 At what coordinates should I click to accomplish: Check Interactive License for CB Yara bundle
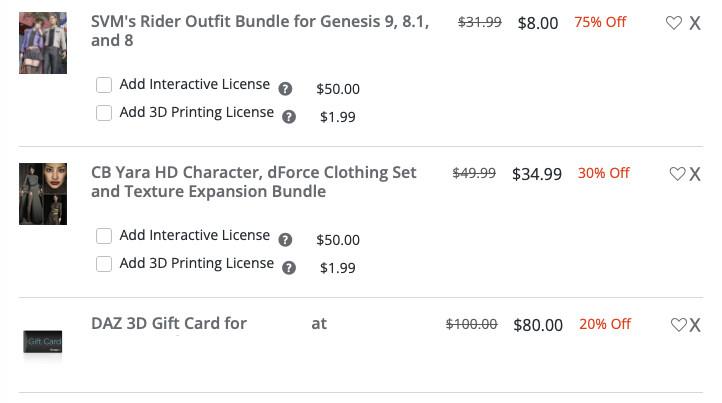coord(104,236)
